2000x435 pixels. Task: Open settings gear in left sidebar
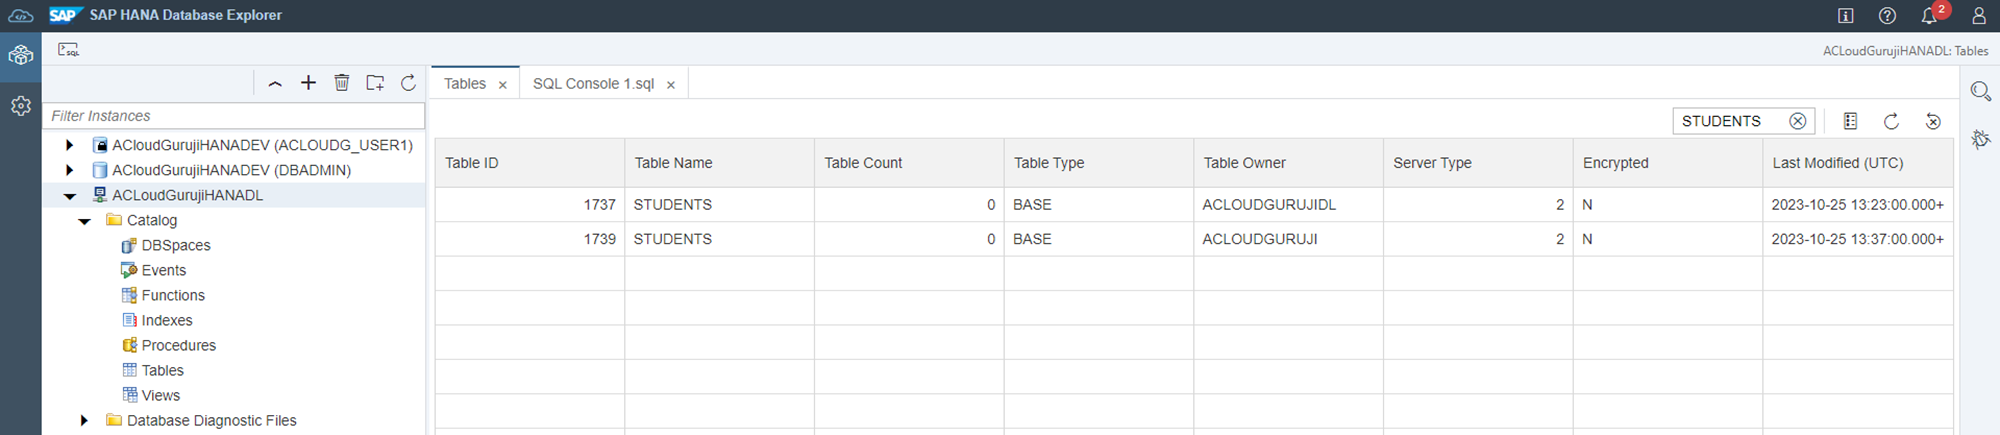pos(21,106)
